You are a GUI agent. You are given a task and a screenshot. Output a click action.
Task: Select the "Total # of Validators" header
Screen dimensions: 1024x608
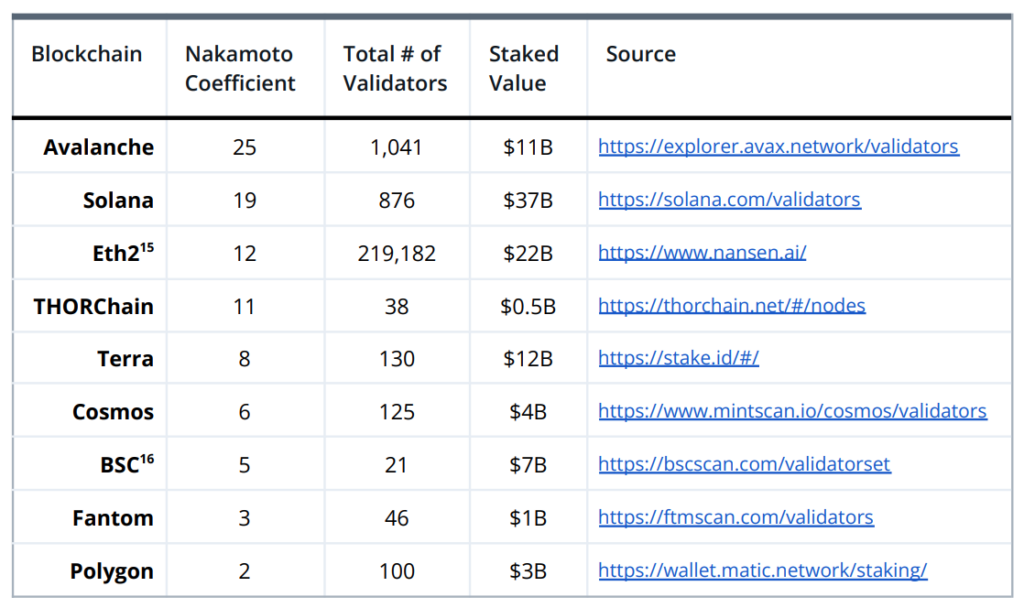coord(395,69)
